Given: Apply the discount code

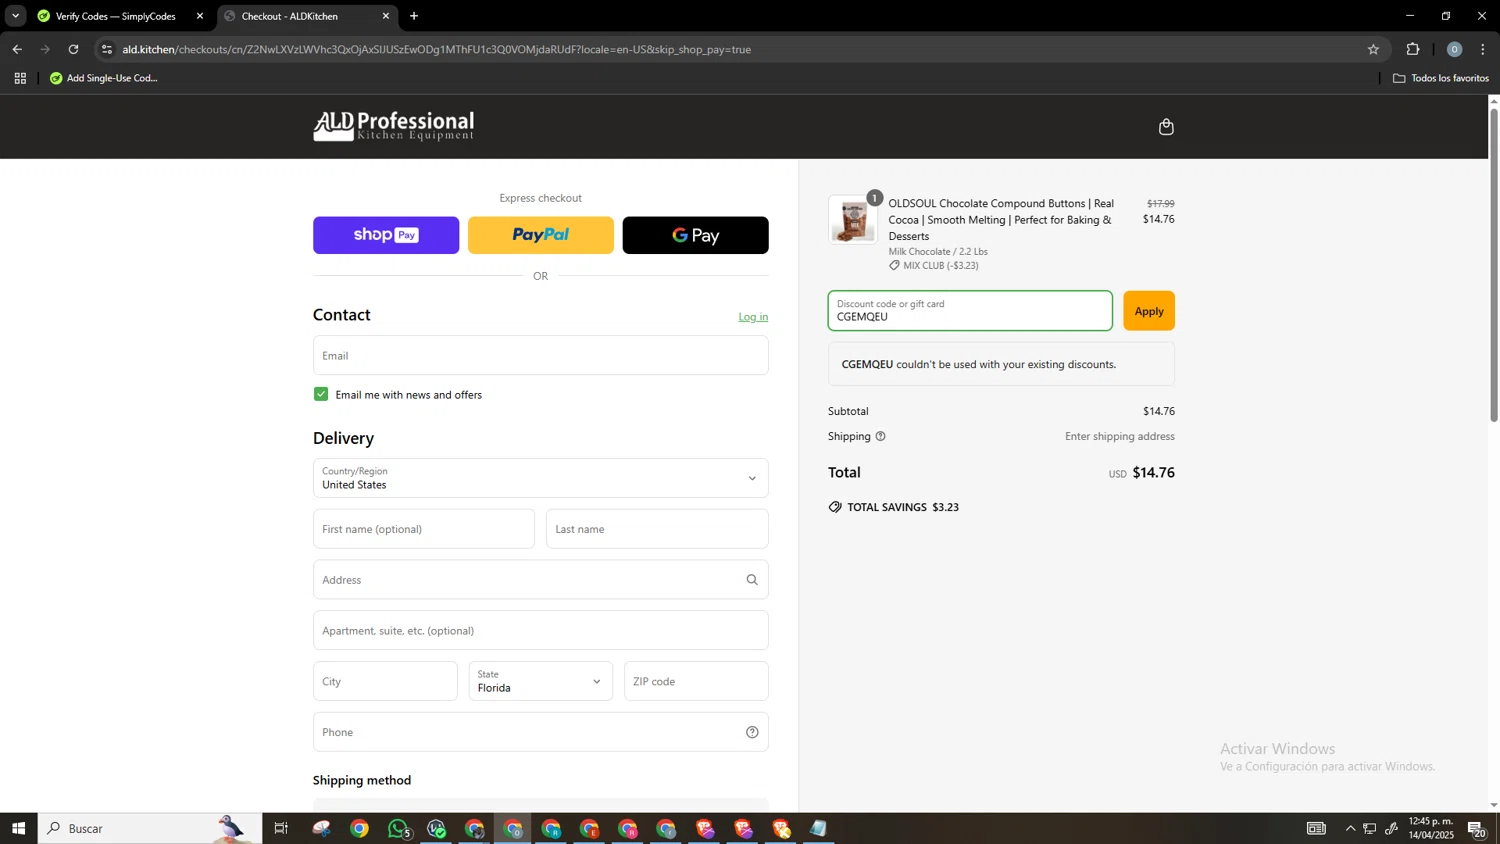Looking at the screenshot, I should click(1148, 311).
